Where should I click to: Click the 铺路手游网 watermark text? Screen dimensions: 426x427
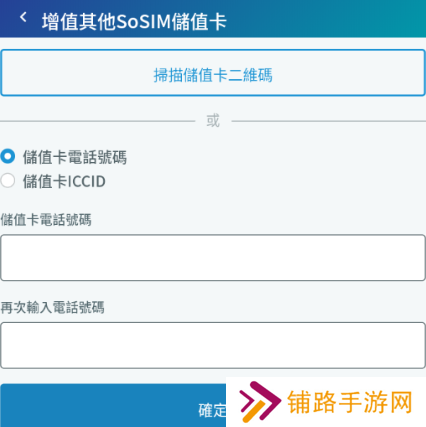click(x=350, y=402)
